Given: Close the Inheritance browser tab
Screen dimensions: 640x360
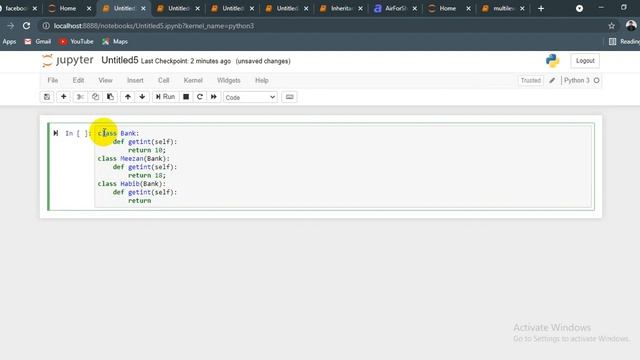Looking at the screenshot, I should (360, 8).
